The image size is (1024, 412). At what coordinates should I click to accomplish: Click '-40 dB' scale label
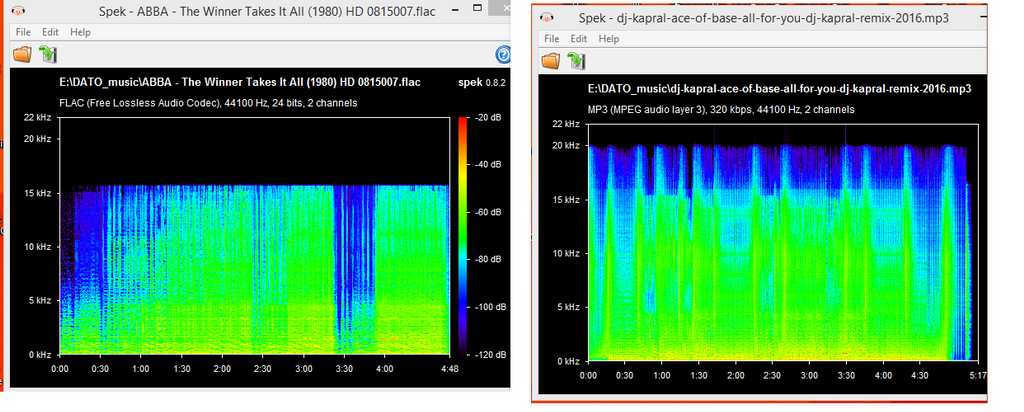pos(489,165)
